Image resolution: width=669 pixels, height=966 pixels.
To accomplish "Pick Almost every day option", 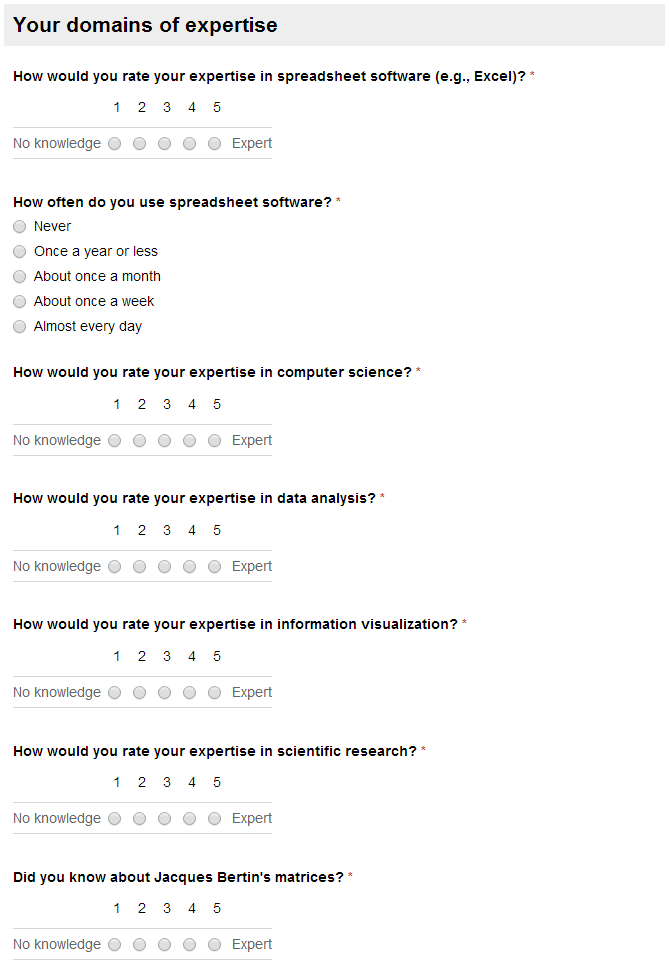I will click(x=20, y=327).
